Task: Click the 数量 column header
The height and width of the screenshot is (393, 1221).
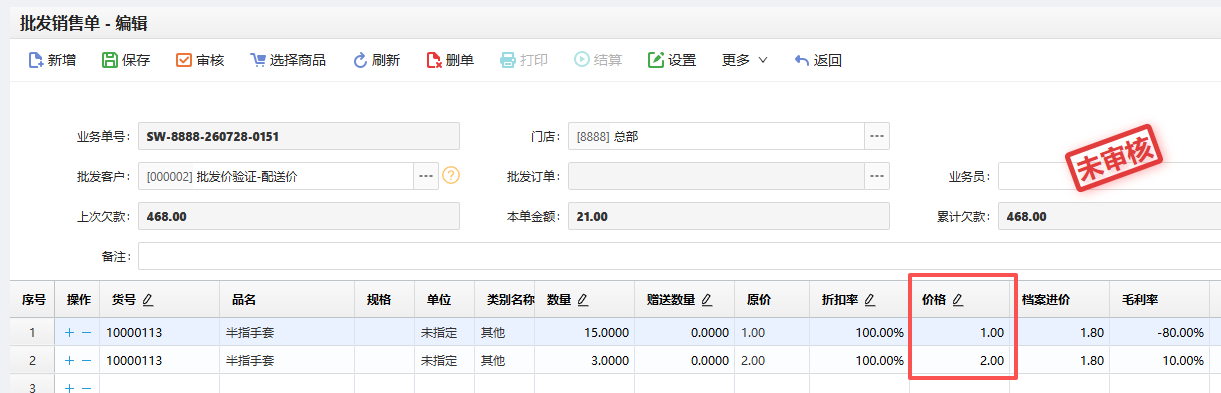Action: coord(586,299)
